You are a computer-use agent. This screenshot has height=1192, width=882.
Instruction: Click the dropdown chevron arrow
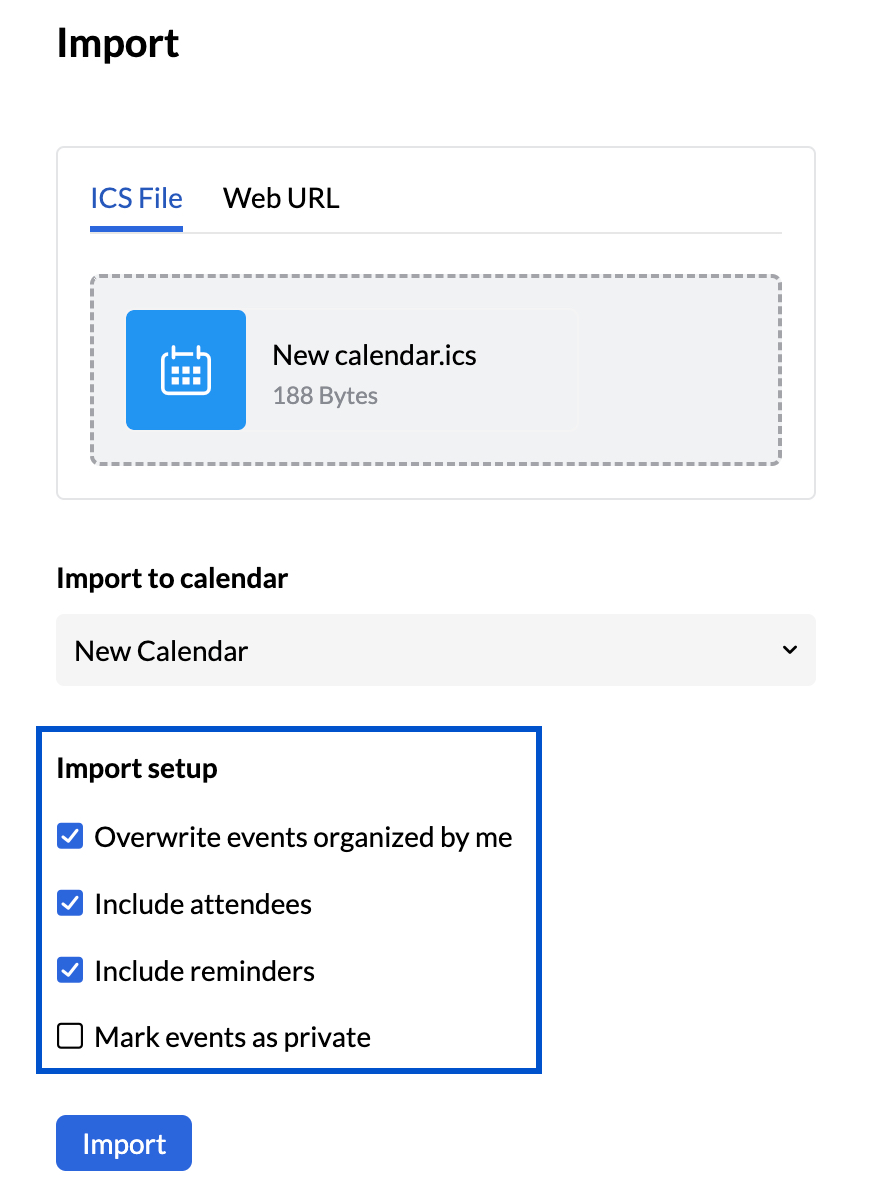point(789,650)
